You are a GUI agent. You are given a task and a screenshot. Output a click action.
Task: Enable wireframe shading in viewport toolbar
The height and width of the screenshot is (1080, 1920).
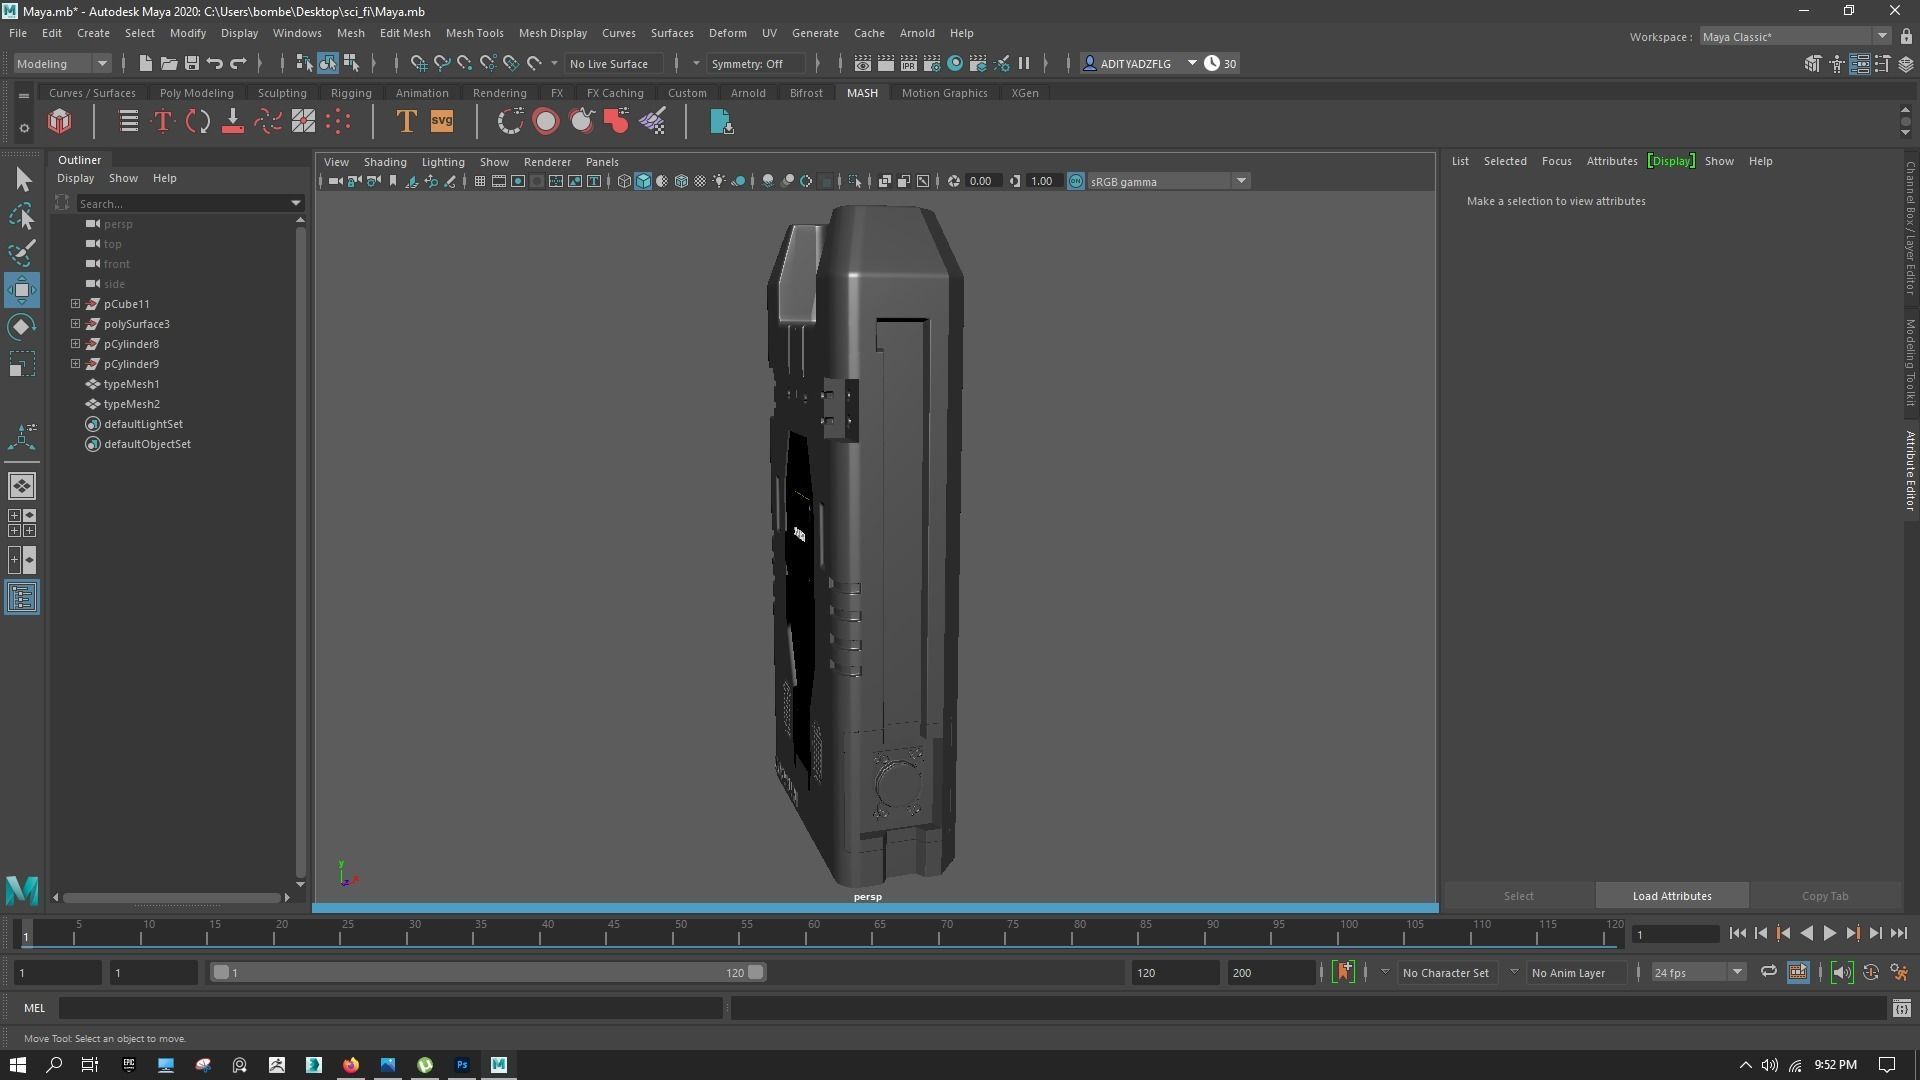[624, 181]
